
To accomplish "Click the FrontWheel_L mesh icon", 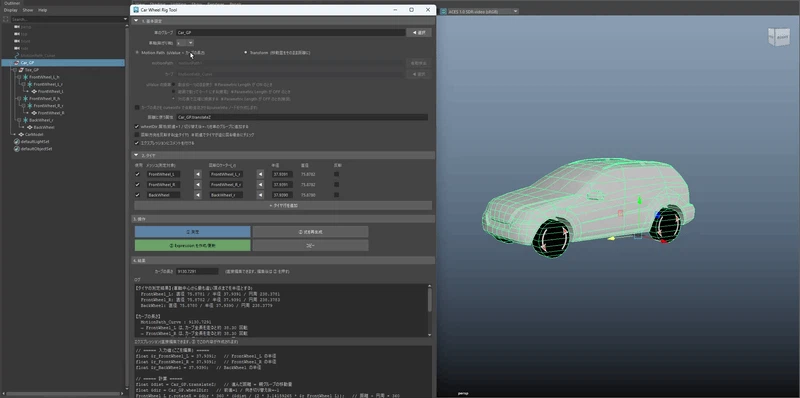I will [34, 91].
